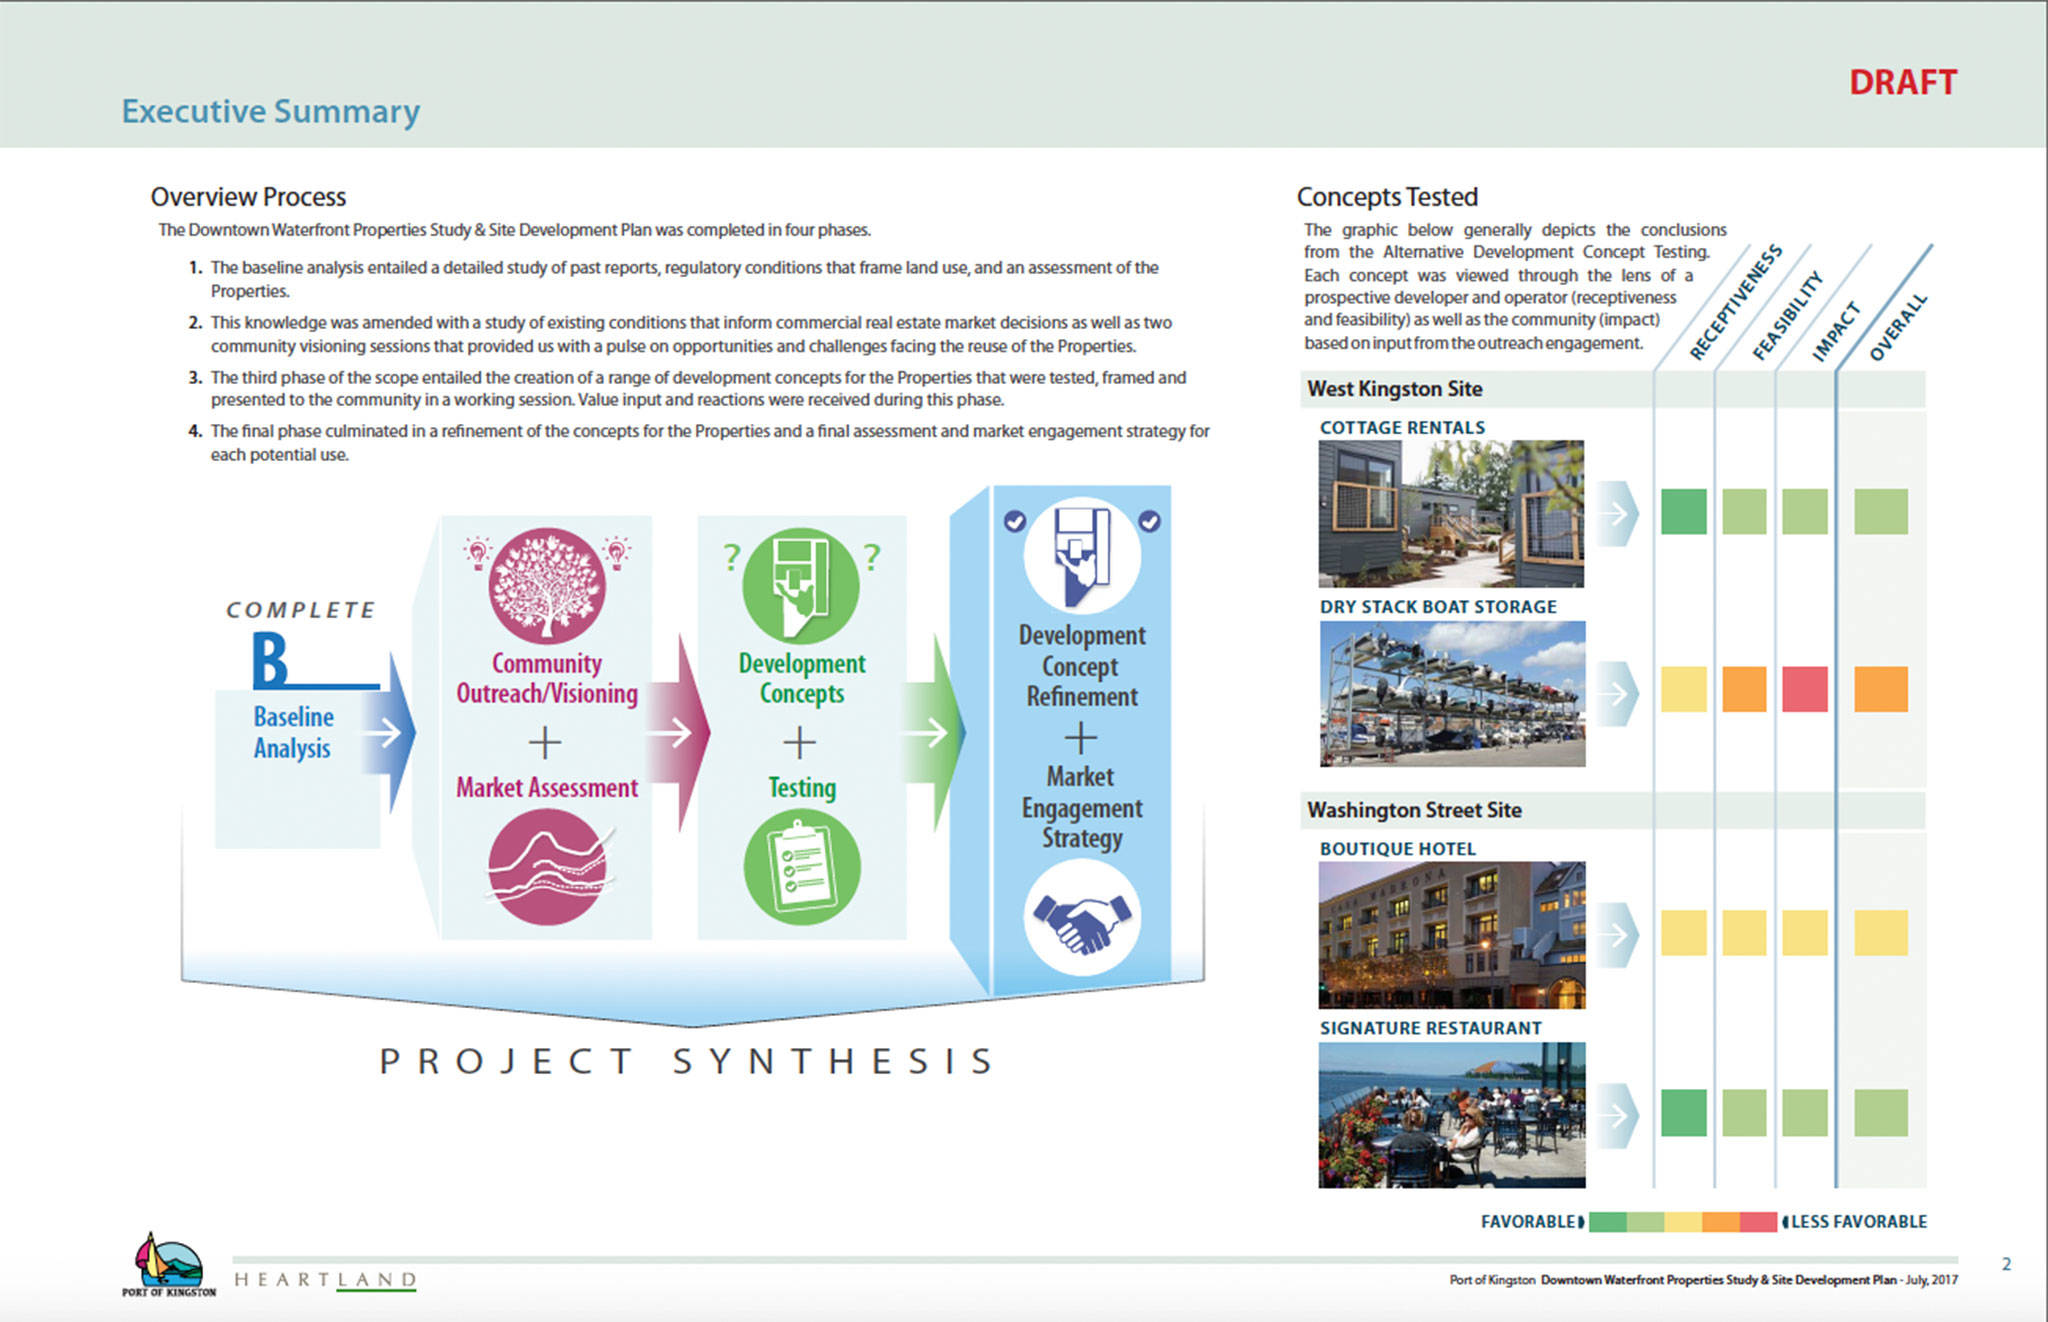Click the blue Development Concept Refinement site icon
Screen dimensions: 2048x1322
click(1082, 556)
